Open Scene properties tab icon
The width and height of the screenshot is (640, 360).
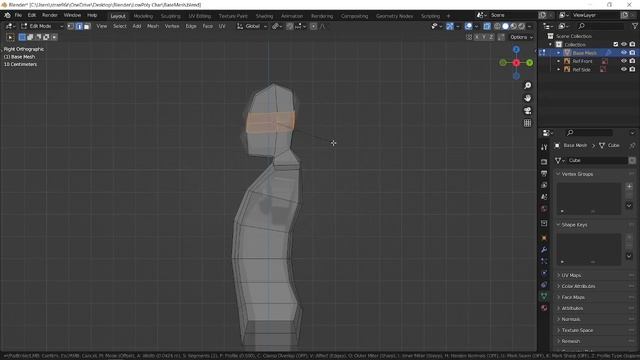point(544,197)
